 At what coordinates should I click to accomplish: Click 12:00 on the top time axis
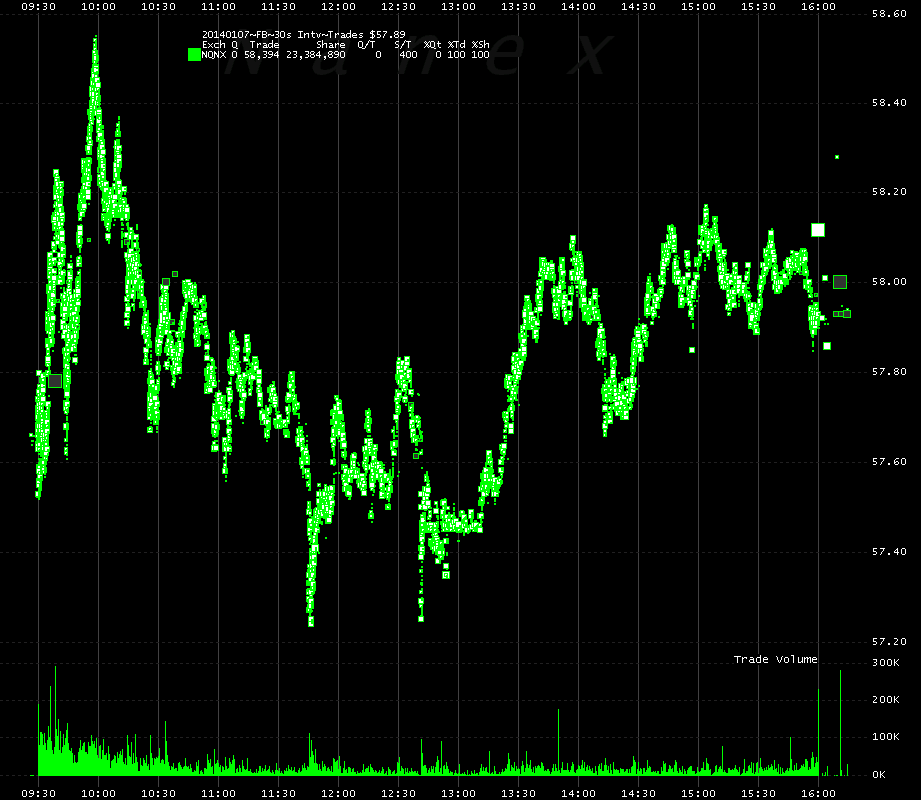coord(338,6)
